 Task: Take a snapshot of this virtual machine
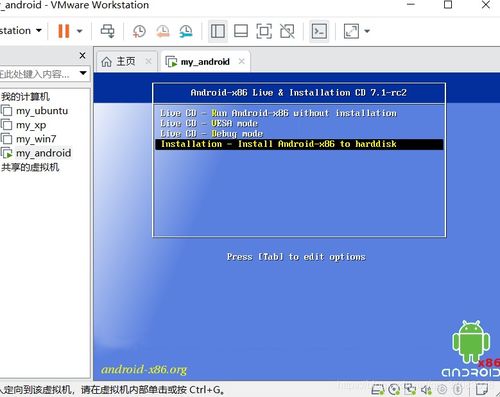tap(139, 31)
